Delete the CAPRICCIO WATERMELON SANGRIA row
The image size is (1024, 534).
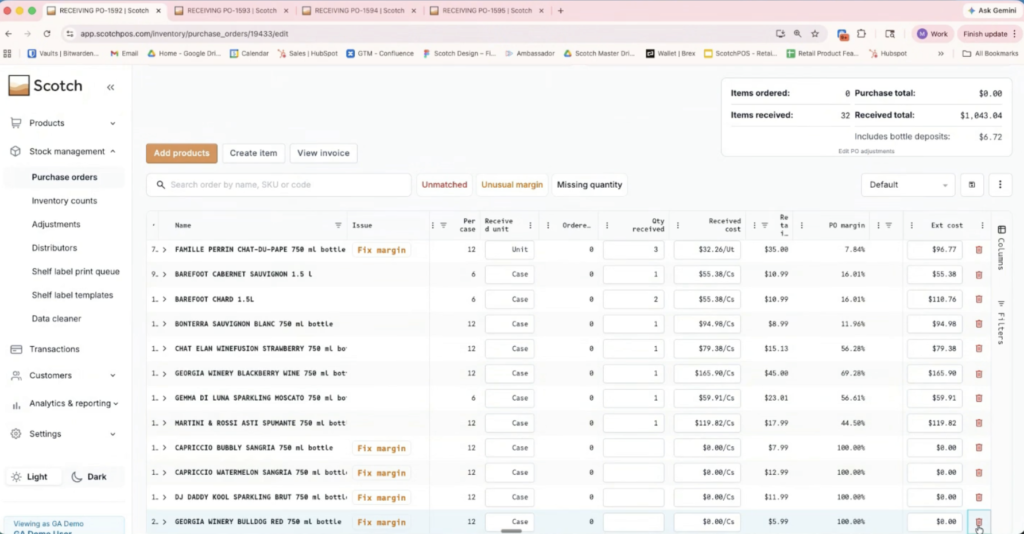[x=978, y=473]
